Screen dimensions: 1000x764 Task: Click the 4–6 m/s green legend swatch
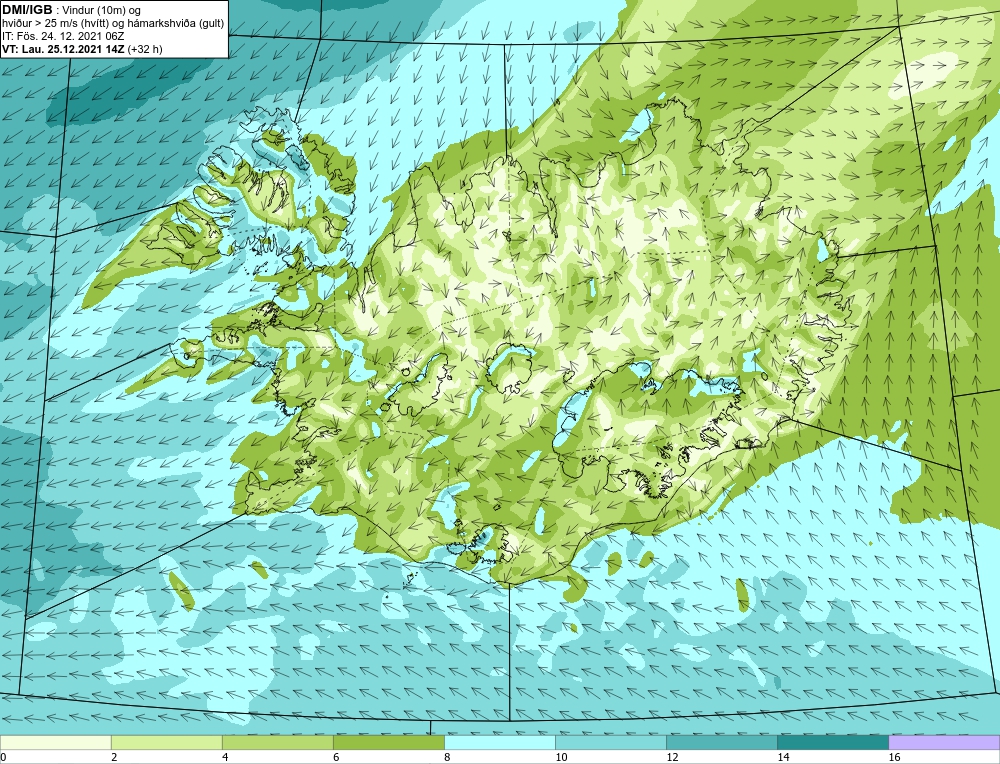click(x=277, y=742)
